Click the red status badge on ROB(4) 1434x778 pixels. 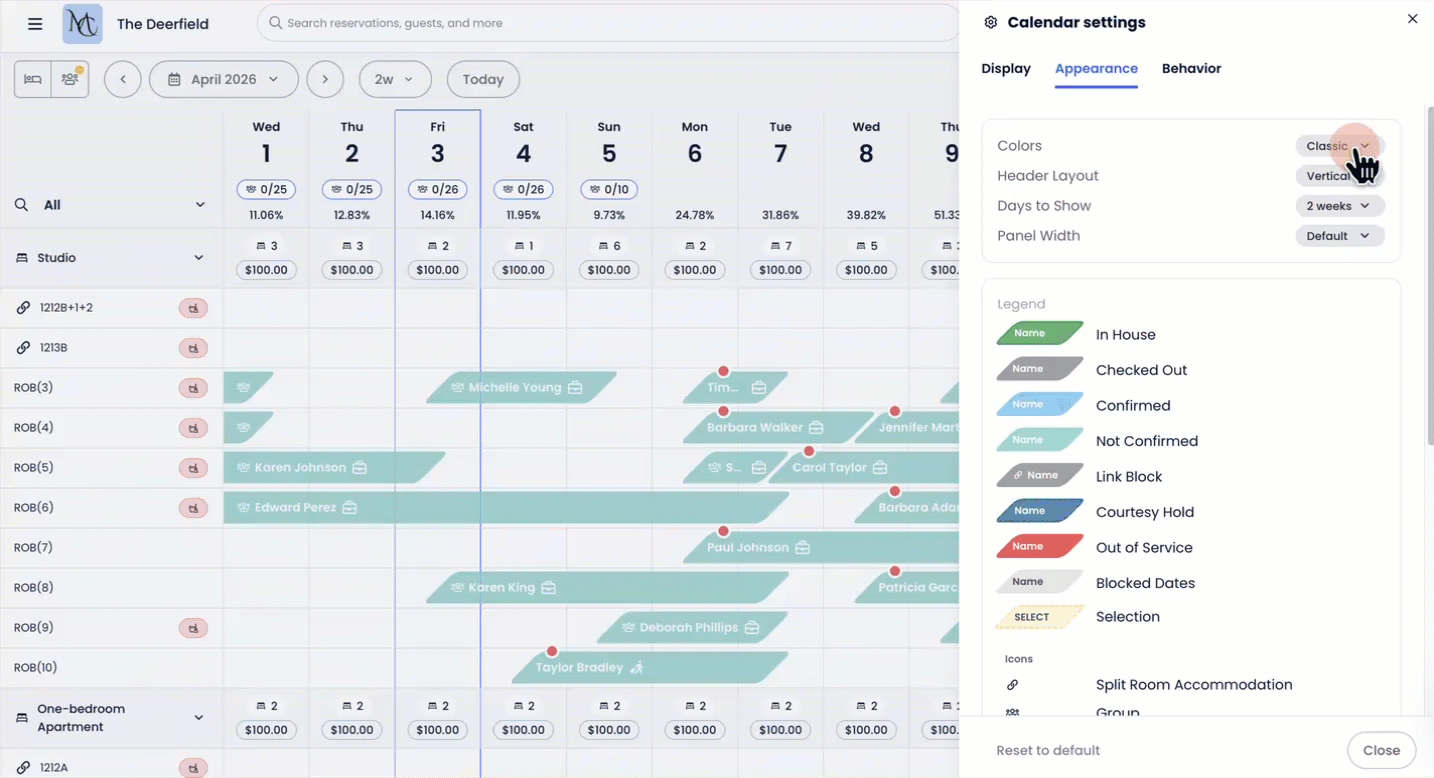tap(193, 428)
